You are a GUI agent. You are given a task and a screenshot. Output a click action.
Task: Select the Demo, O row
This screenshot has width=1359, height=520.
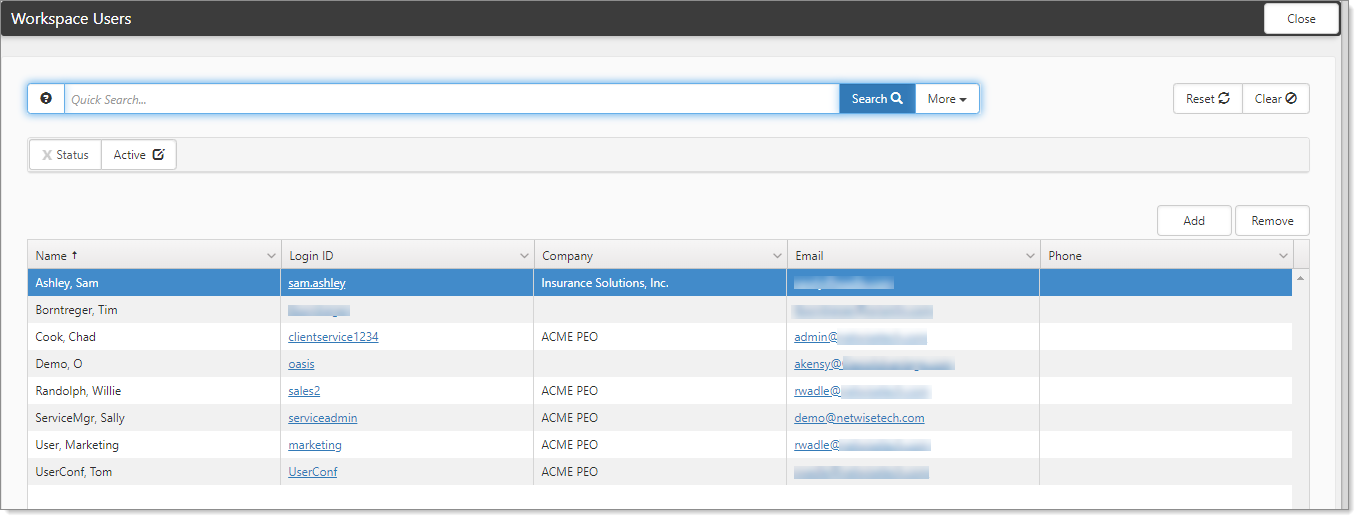(660, 364)
